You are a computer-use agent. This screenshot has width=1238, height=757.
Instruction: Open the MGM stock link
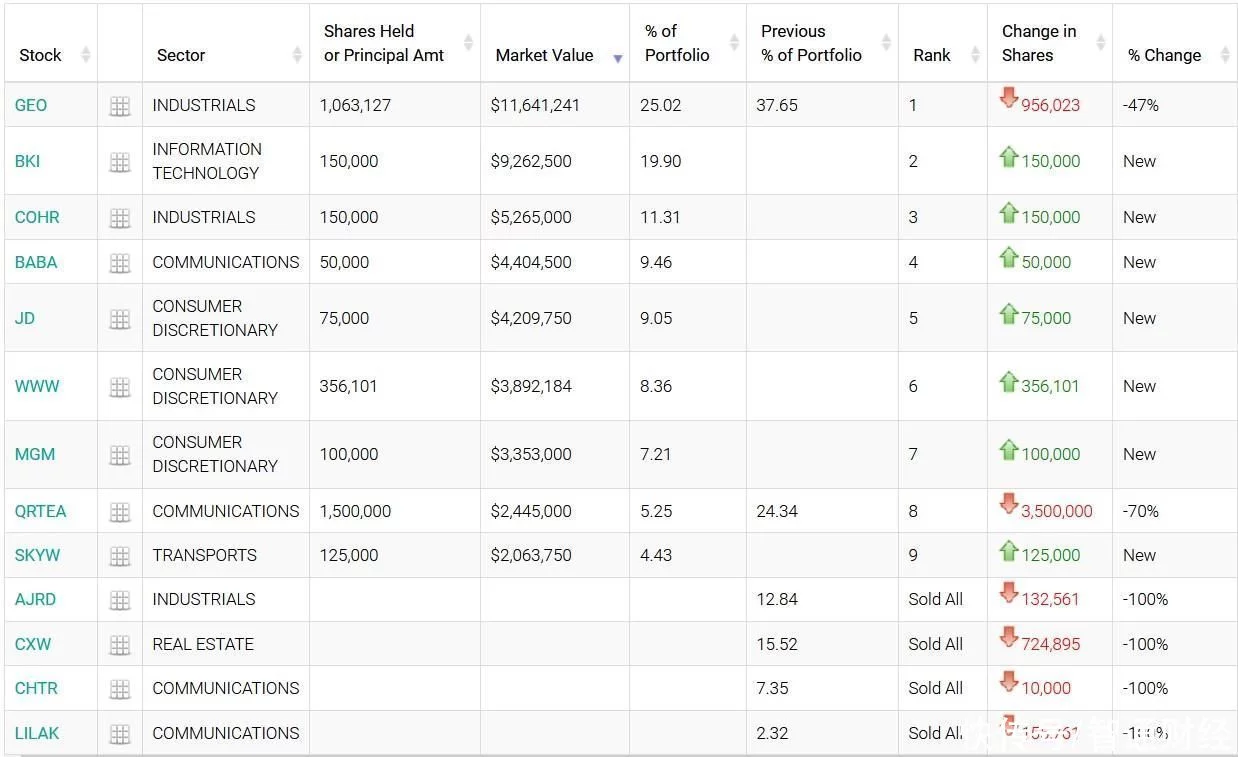(35, 455)
